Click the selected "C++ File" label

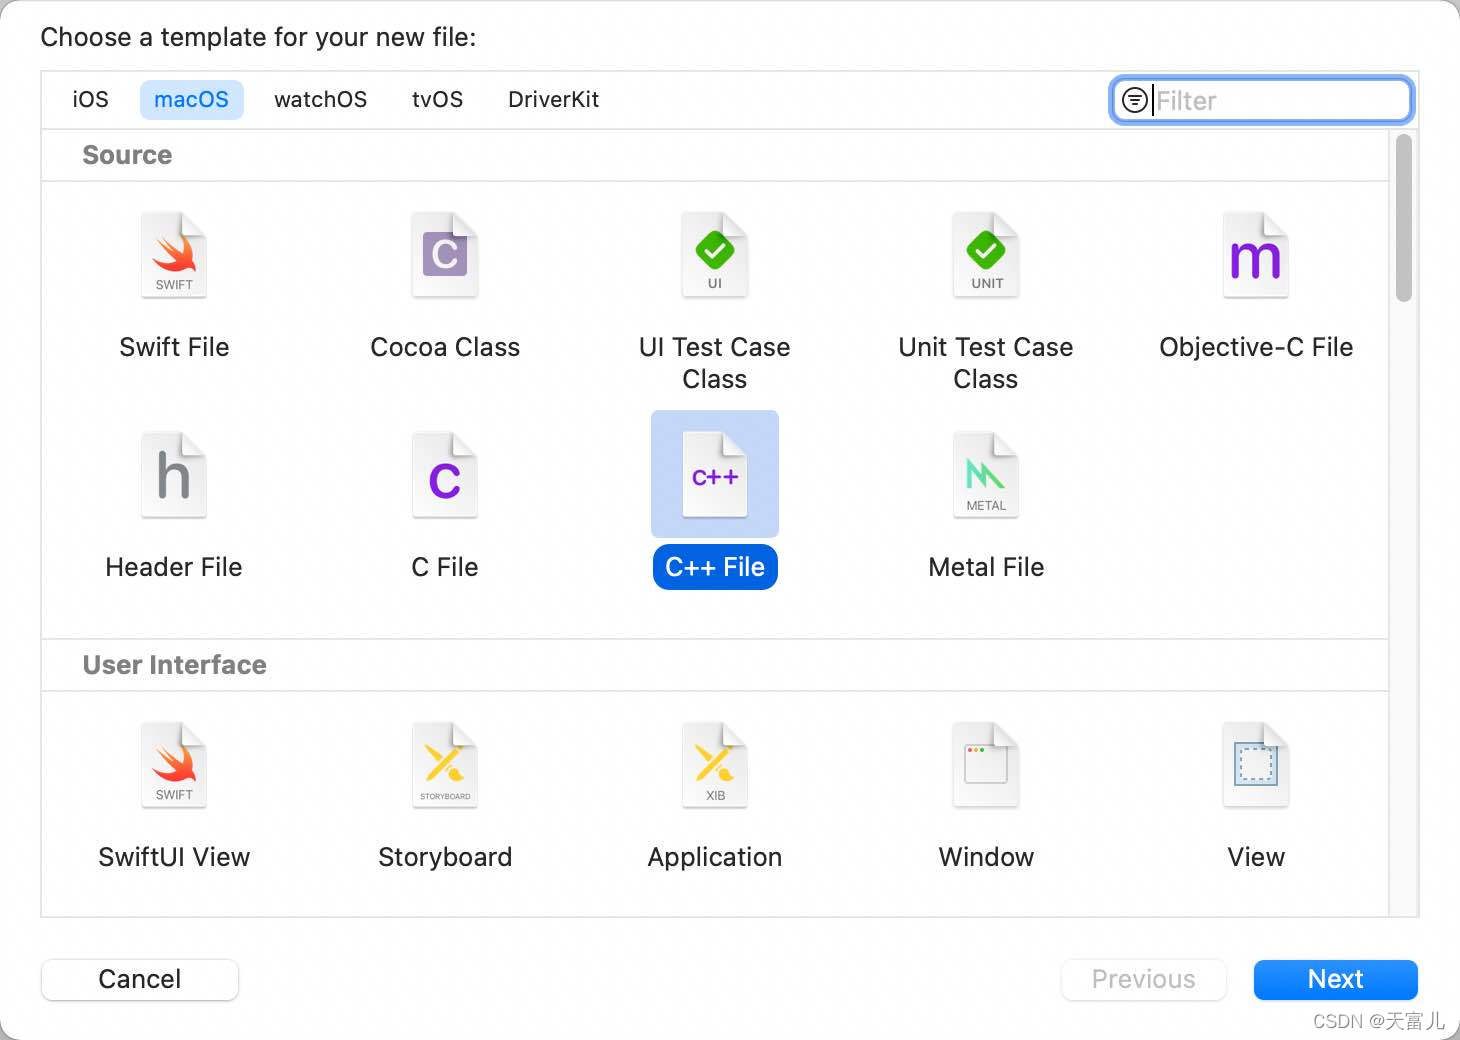tap(715, 567)
